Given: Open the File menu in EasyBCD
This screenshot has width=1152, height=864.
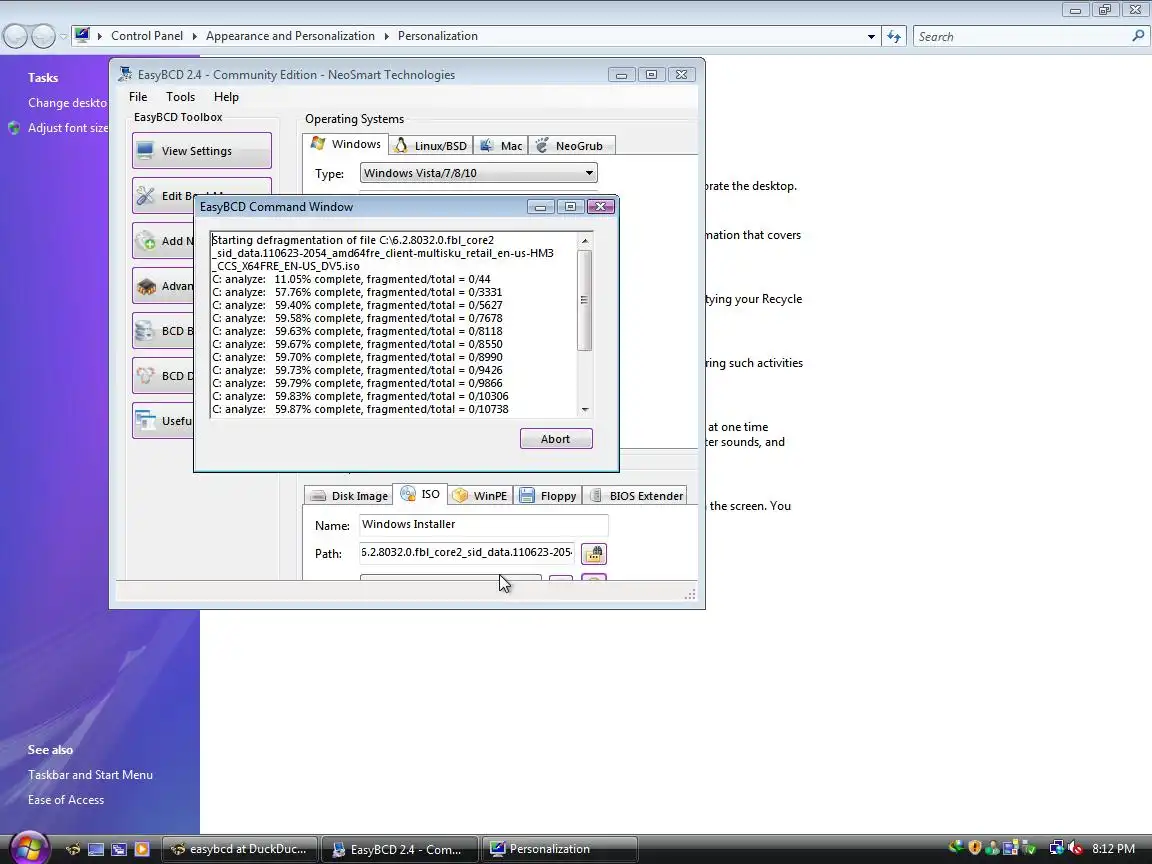Looking at the screenshot, I should click(x=138, y=97).
